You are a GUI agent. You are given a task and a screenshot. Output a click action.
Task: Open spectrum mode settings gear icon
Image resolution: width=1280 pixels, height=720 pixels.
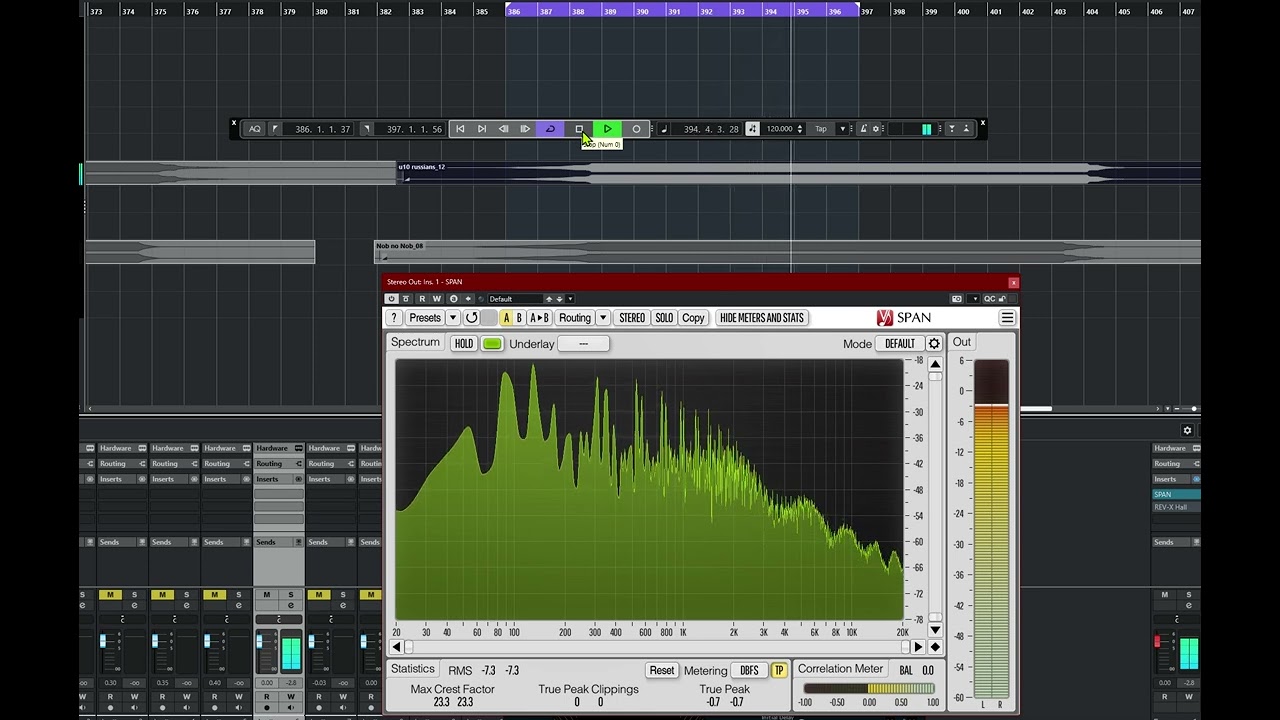[934, 344]
